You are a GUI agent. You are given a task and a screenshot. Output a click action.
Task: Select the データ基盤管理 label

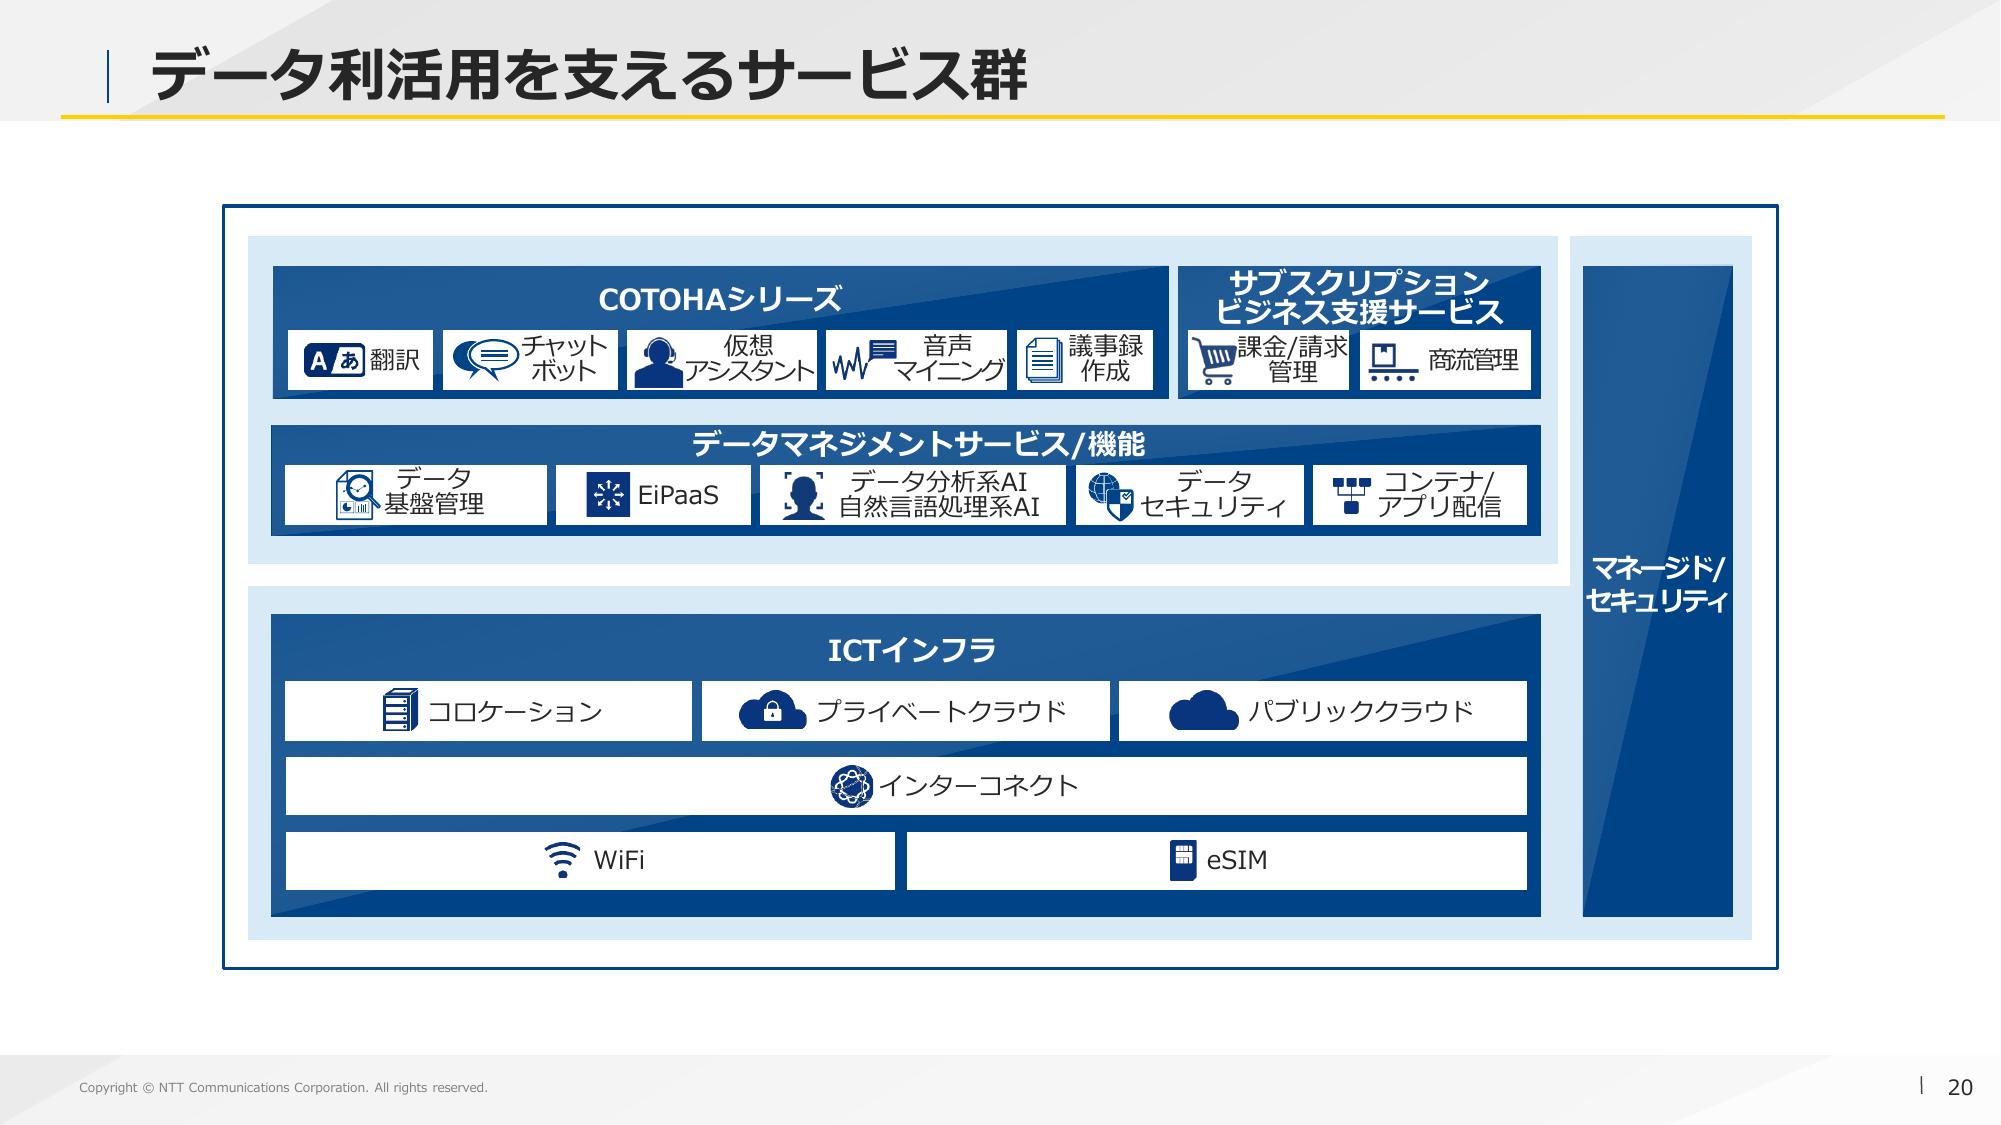pyautogui.click(x=434, y=492)
